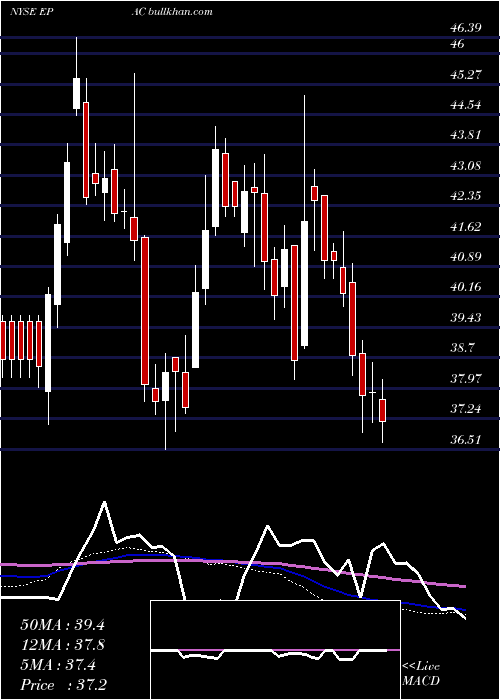Click the Price : 37.2 value
The width and height of the screenshot is (500, 700).
pos(62,685)
